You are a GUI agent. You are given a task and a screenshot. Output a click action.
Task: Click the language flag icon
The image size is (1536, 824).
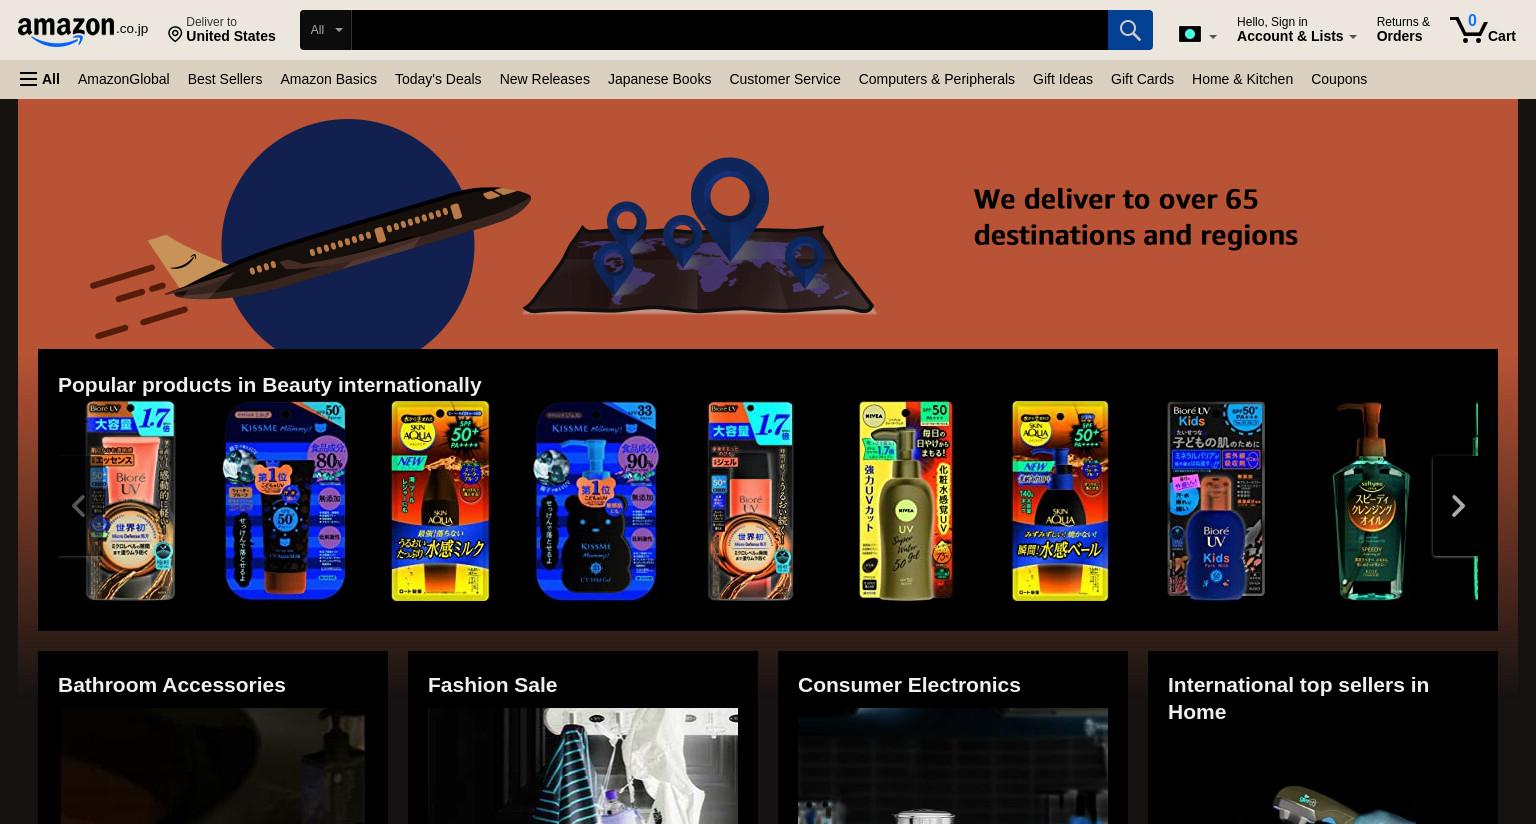1189,34
